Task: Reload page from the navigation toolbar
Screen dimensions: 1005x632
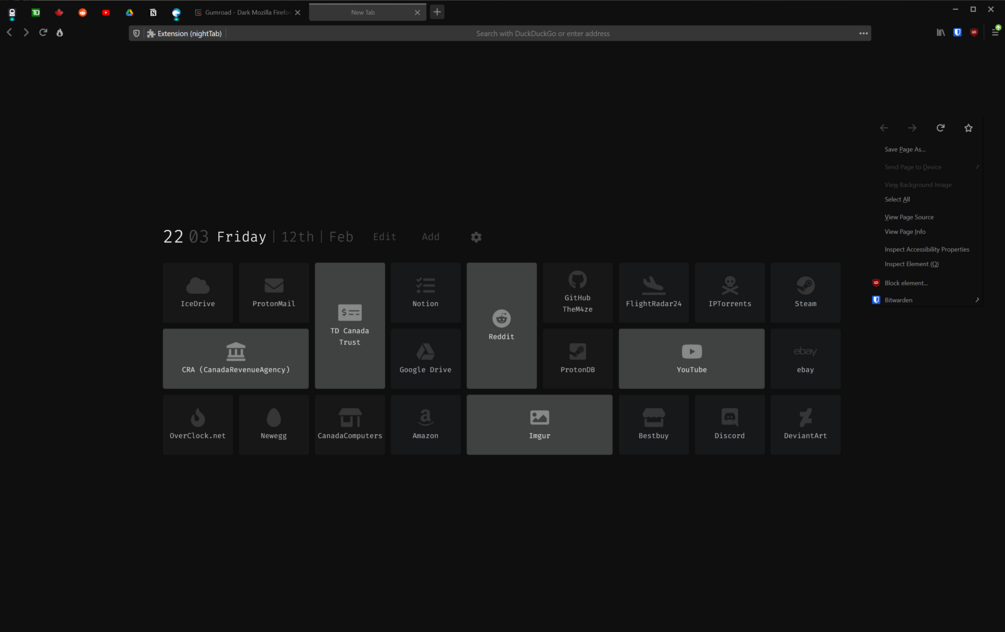Action: 43,33
